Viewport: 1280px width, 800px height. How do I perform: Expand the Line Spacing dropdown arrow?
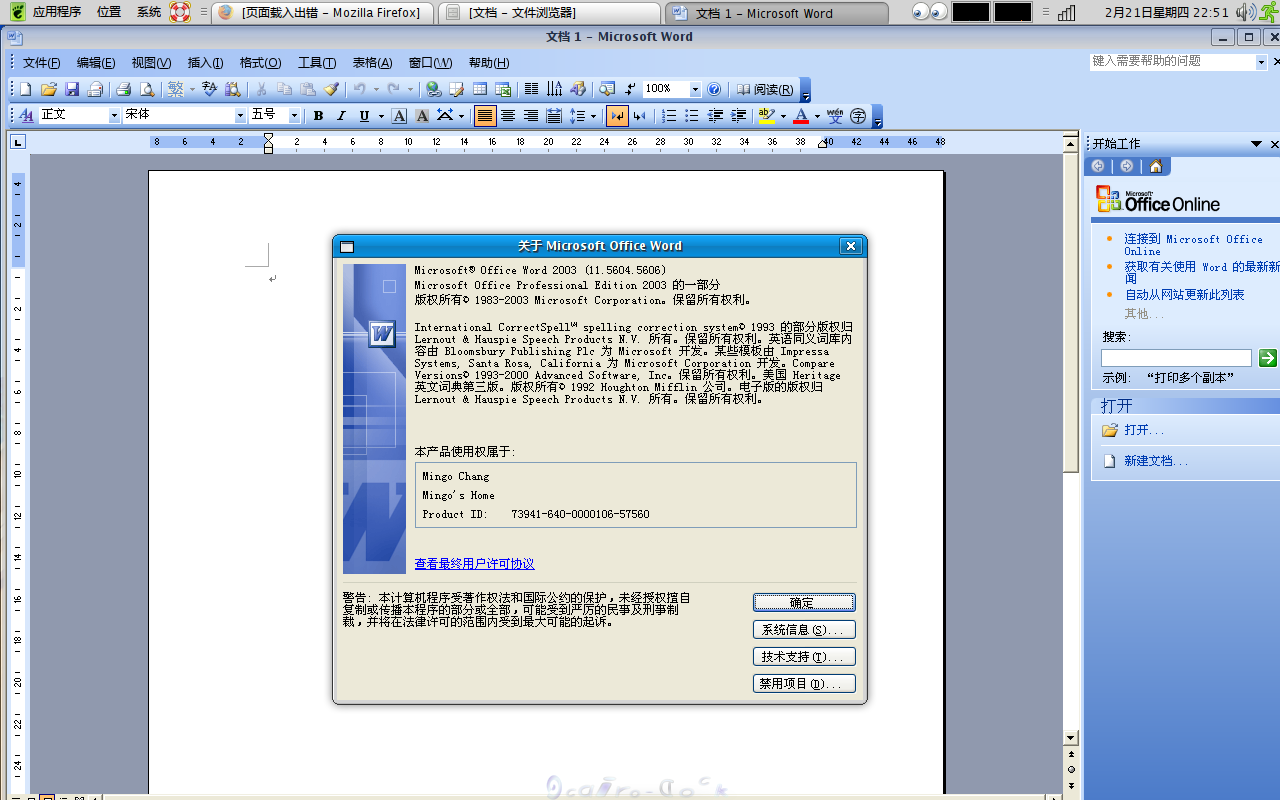click(x=593, y=116)
